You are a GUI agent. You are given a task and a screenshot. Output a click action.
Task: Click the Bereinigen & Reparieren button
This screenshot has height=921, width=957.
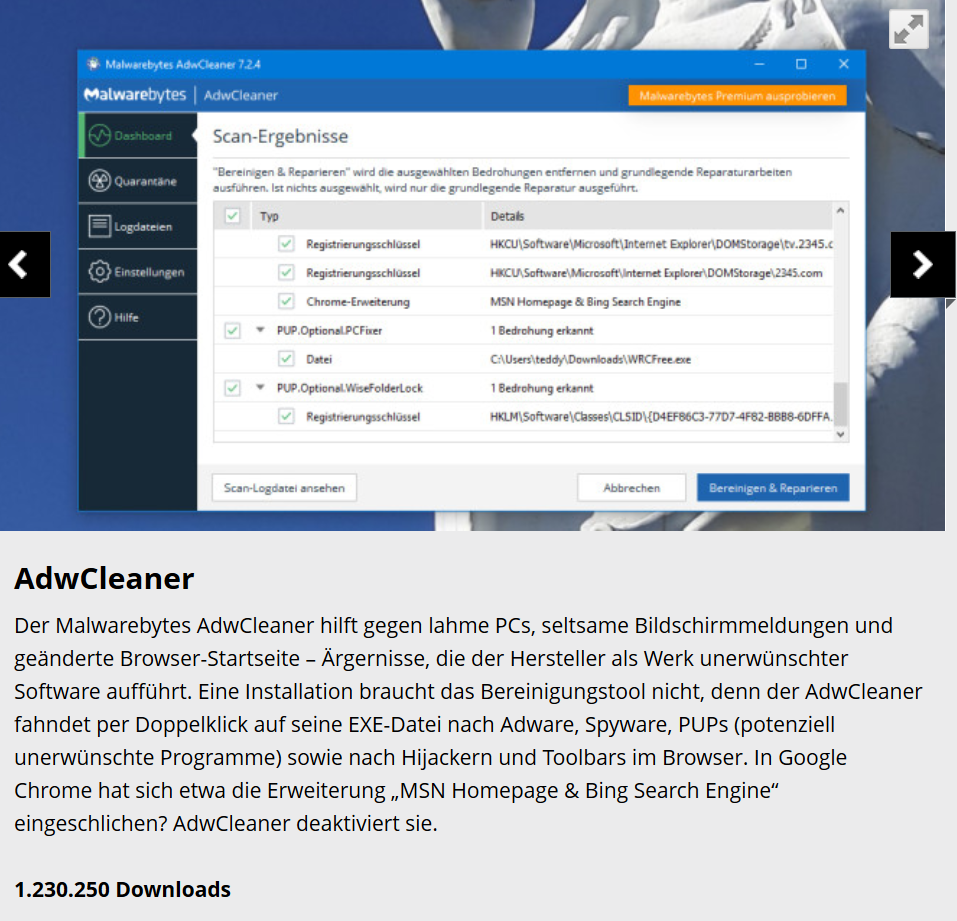[772, 488]
